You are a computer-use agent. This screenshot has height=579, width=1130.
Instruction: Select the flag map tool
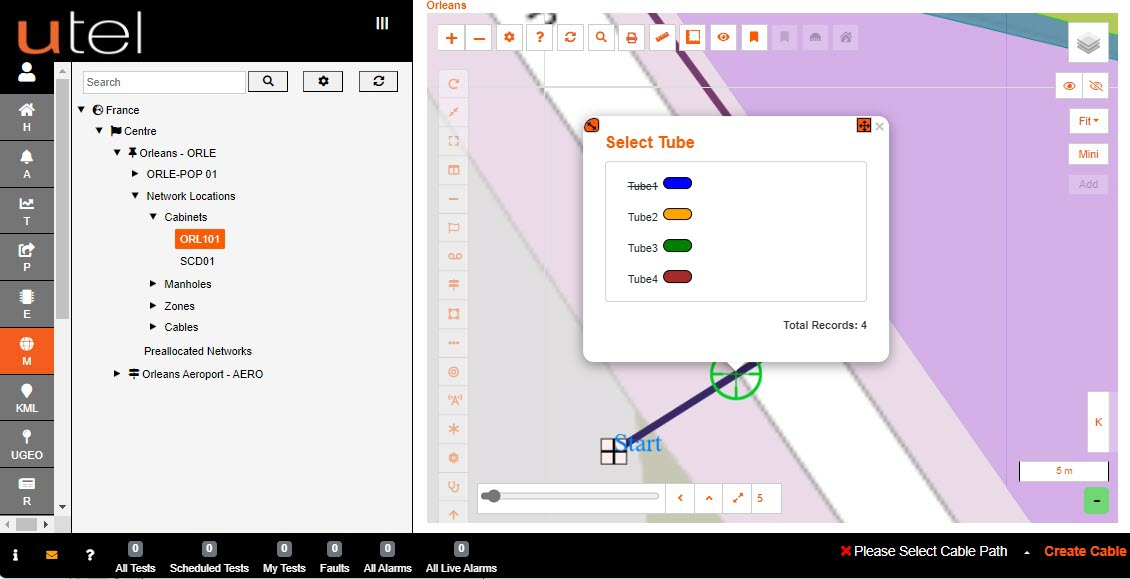pyautogui.click(x=454, y=228)
